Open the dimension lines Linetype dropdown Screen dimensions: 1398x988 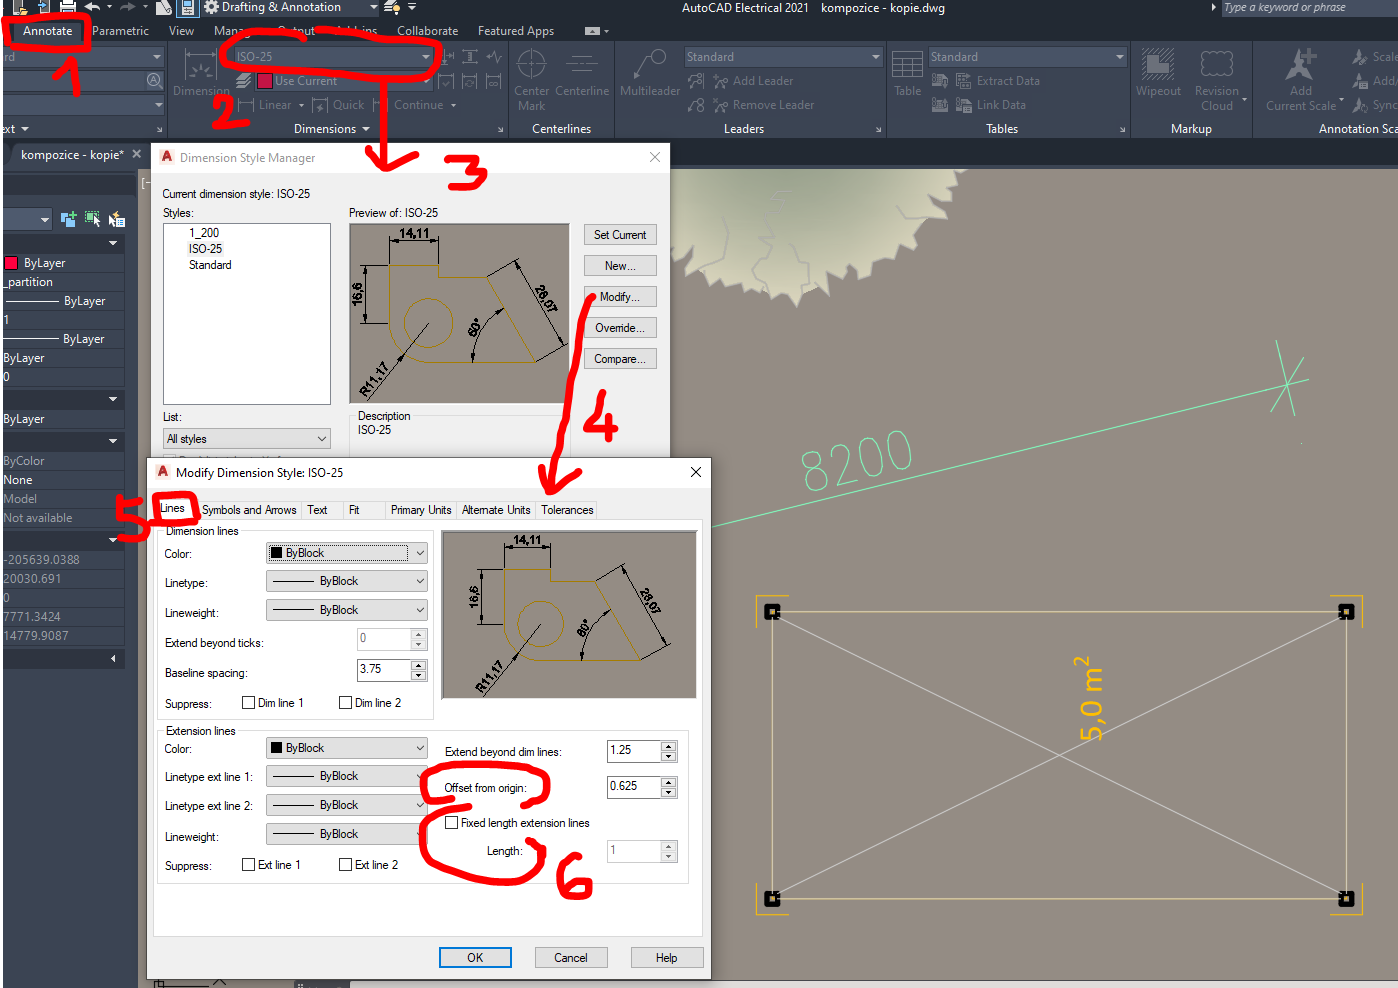tap(347, 581)
